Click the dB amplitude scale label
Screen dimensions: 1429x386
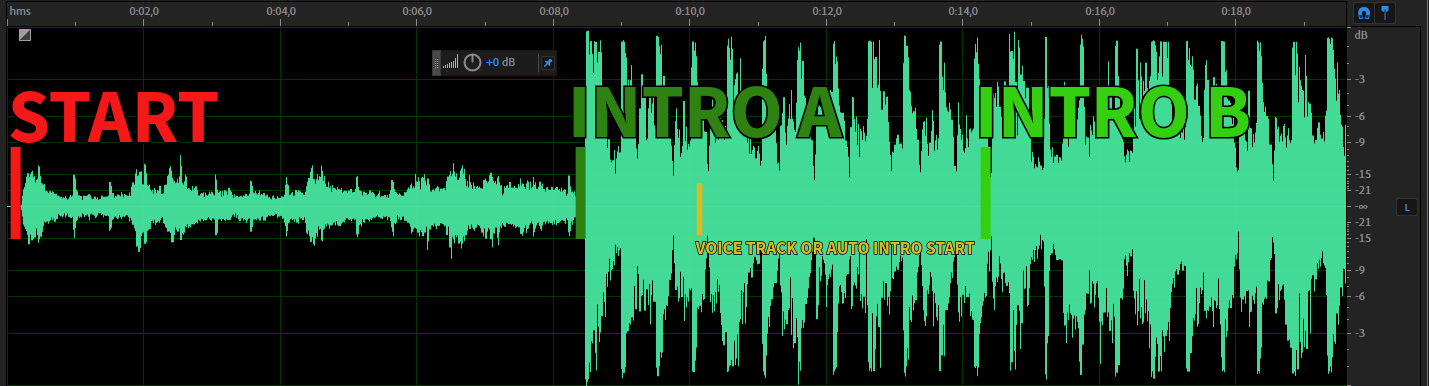[x=1361, y=35]
